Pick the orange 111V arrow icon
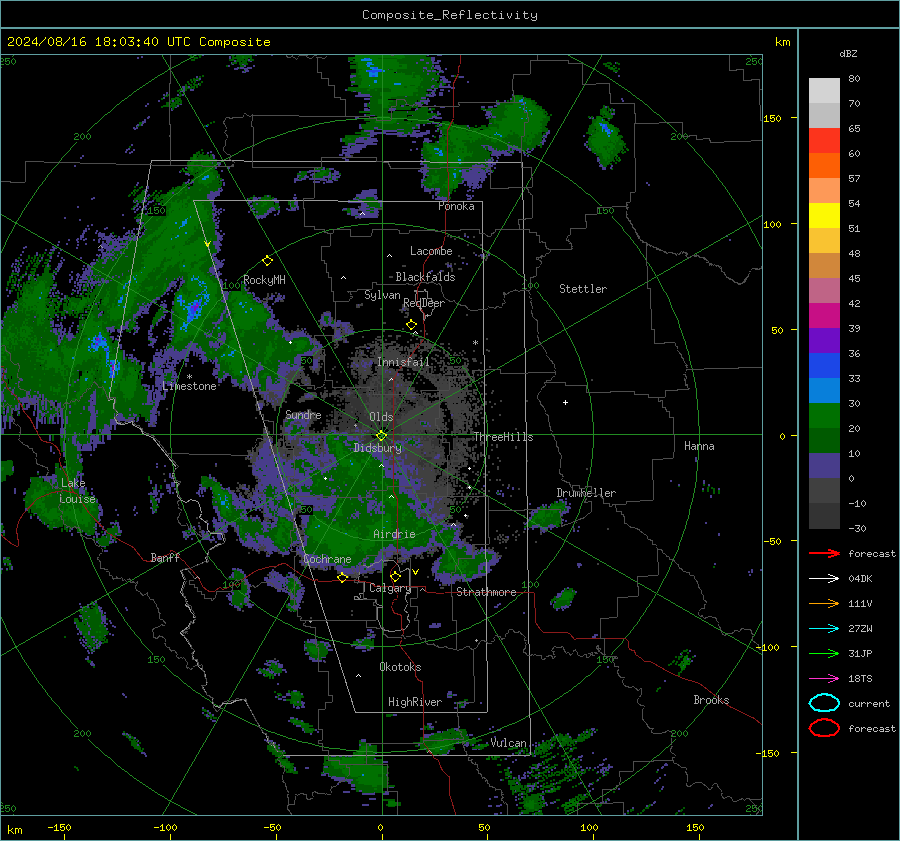 pyautogui.click(x=824, y=603)
